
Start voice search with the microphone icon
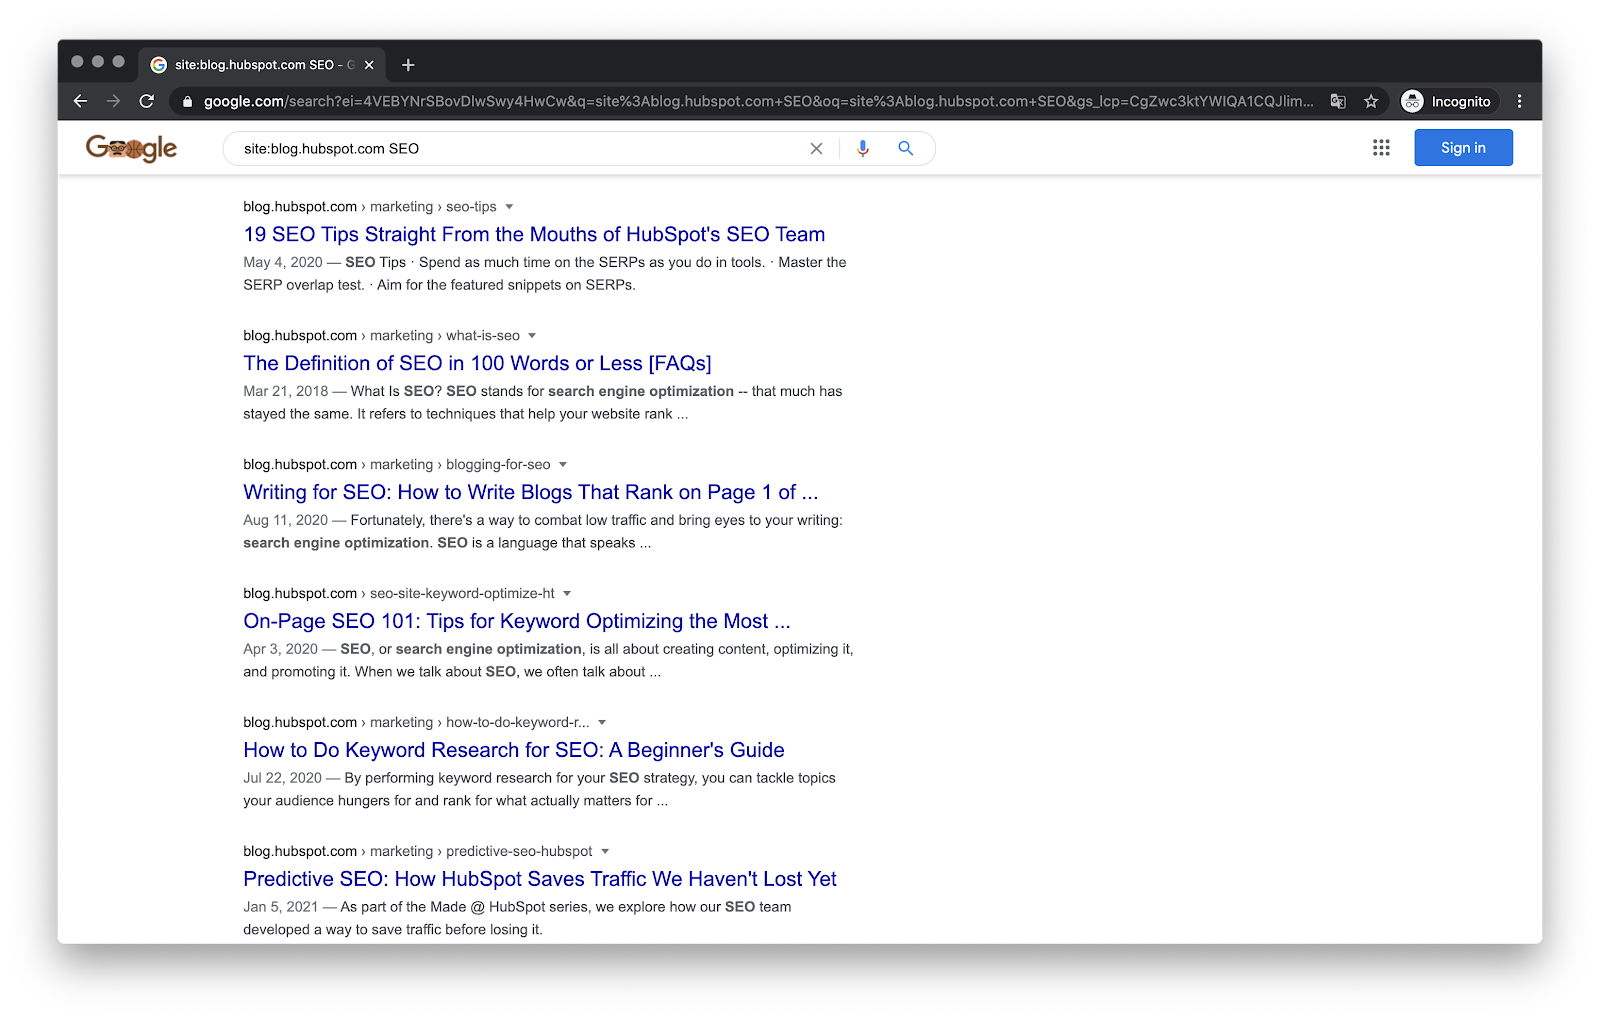click(863, 148)
